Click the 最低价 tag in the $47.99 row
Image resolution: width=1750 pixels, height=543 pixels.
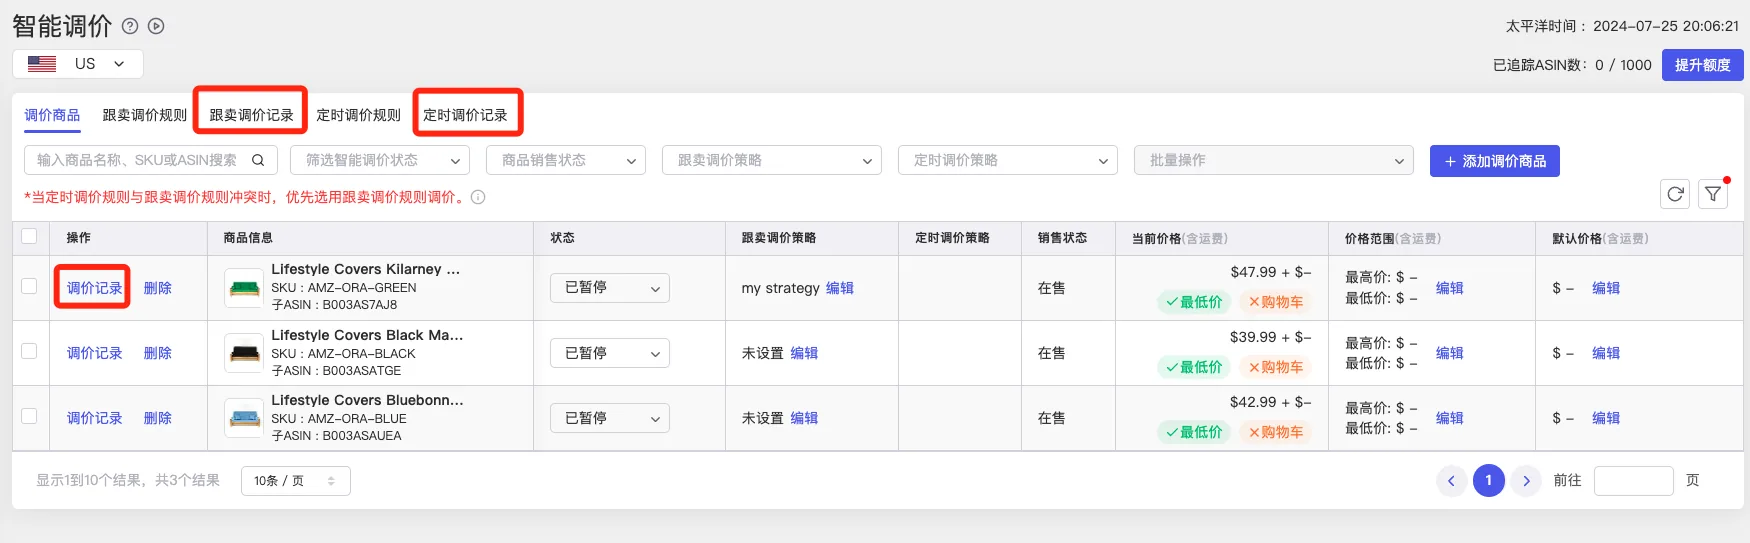click(1193, 302)
